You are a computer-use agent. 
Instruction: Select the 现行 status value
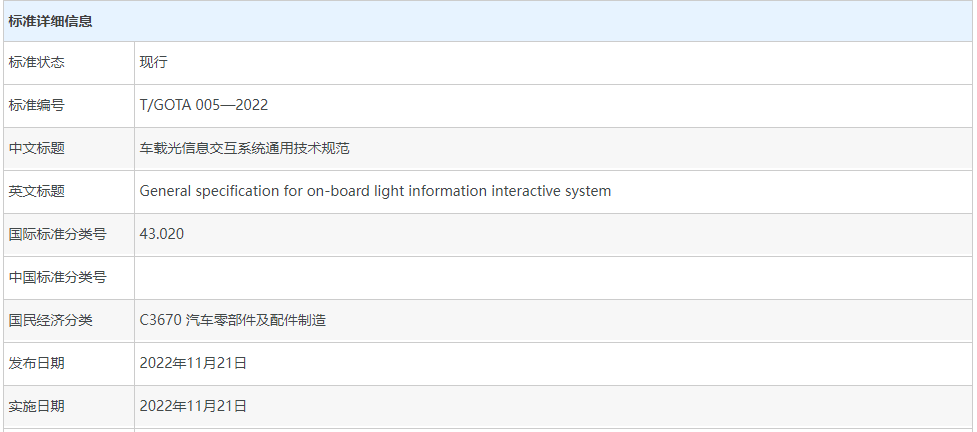[x=154, y=62]
